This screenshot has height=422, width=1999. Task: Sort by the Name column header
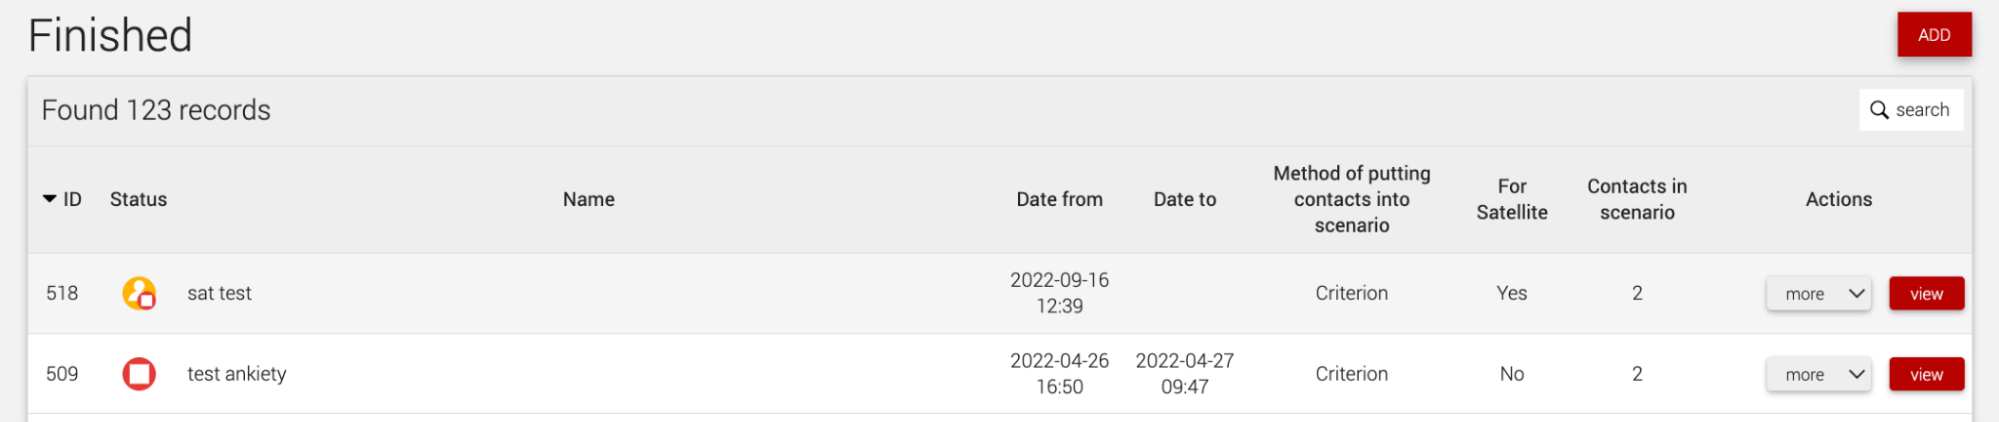tap(589, 199)
